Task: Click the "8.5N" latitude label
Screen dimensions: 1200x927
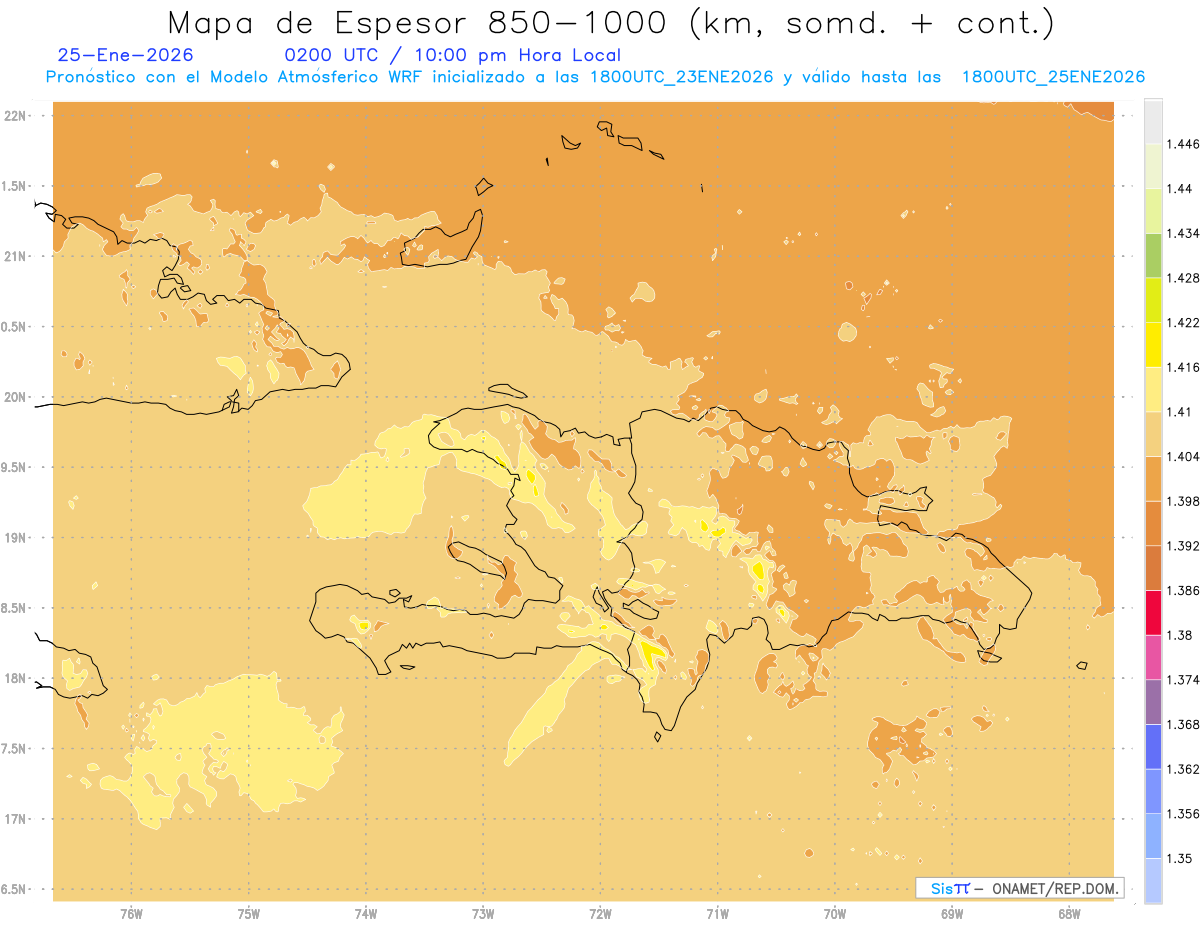Action: tap(13, 608)
